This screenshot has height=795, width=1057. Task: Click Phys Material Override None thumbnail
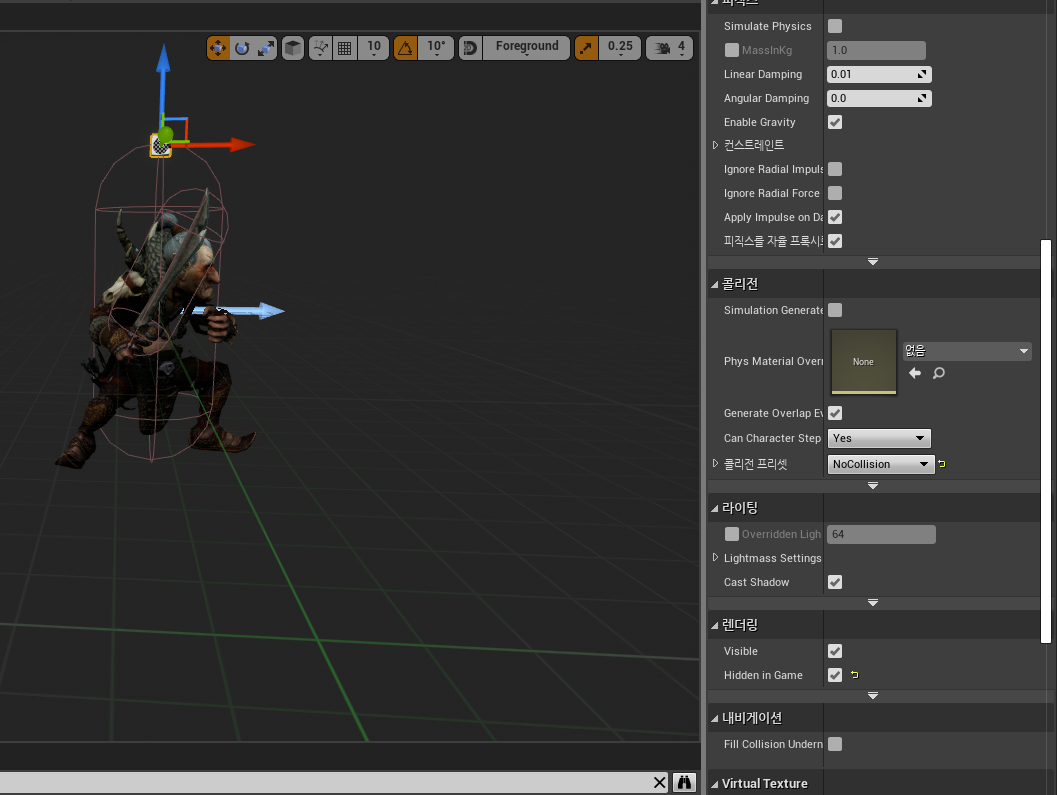click(x=864, y=361)
